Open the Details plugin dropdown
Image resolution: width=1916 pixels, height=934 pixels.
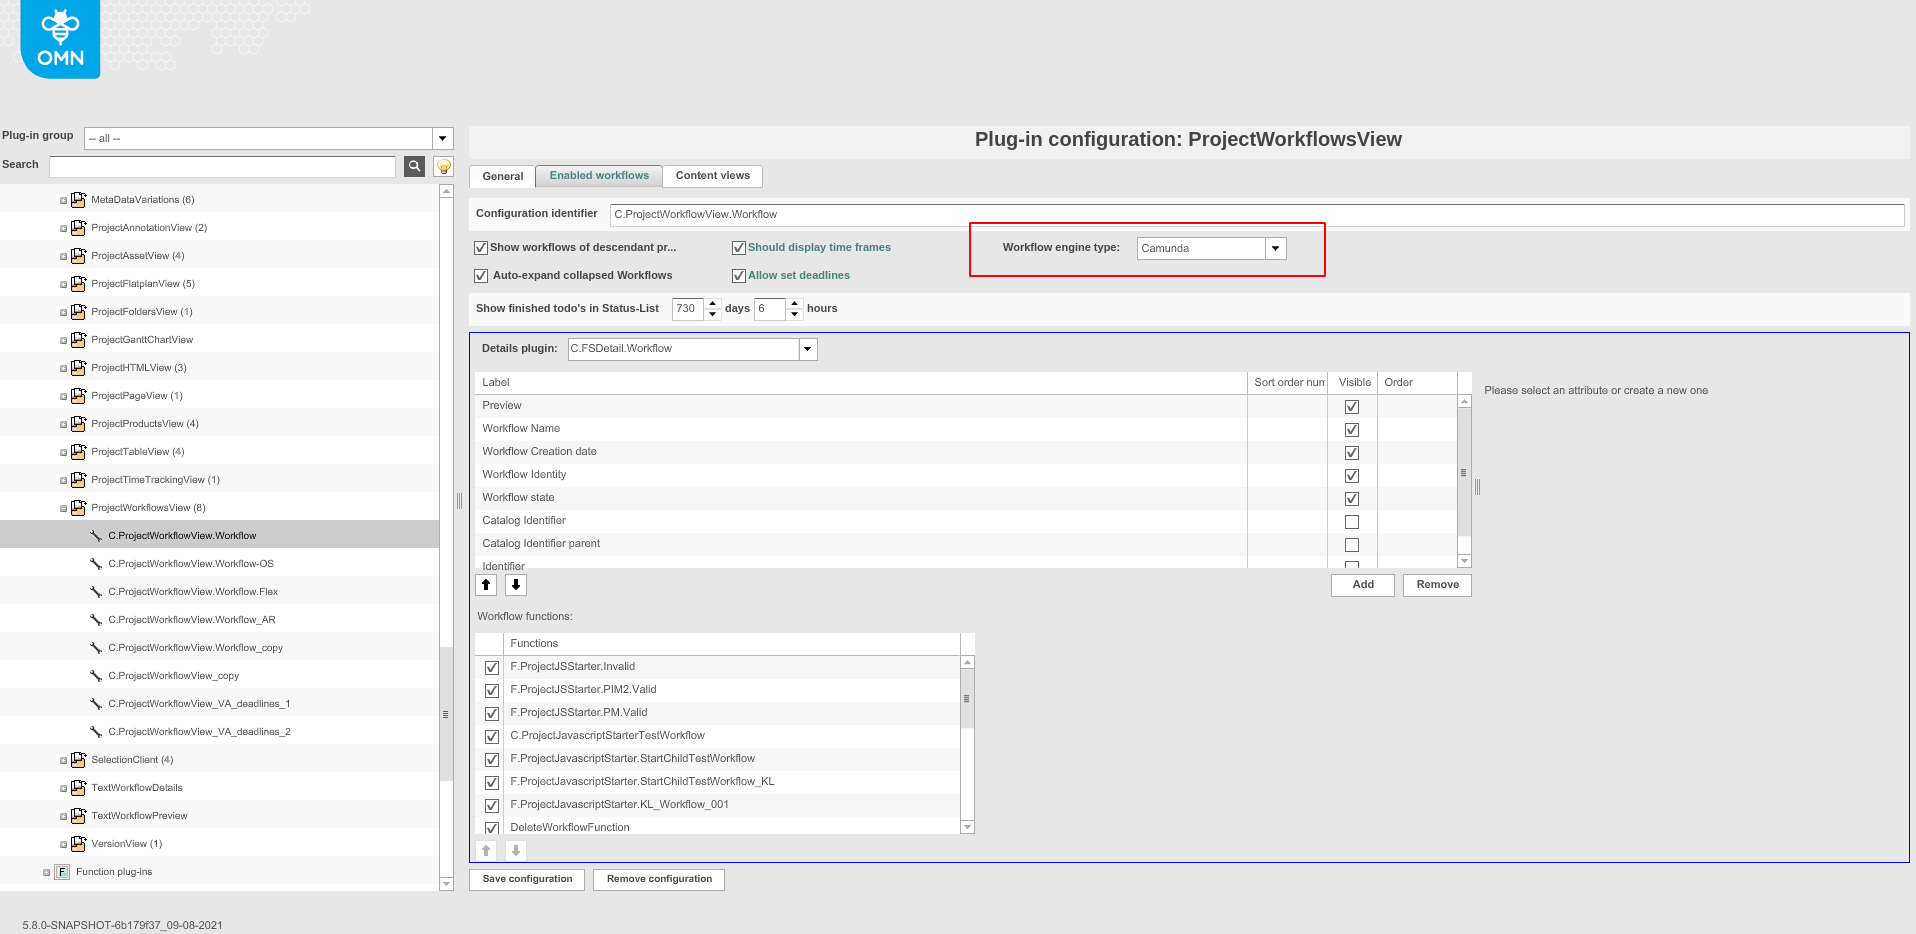[x=808, y=349]
